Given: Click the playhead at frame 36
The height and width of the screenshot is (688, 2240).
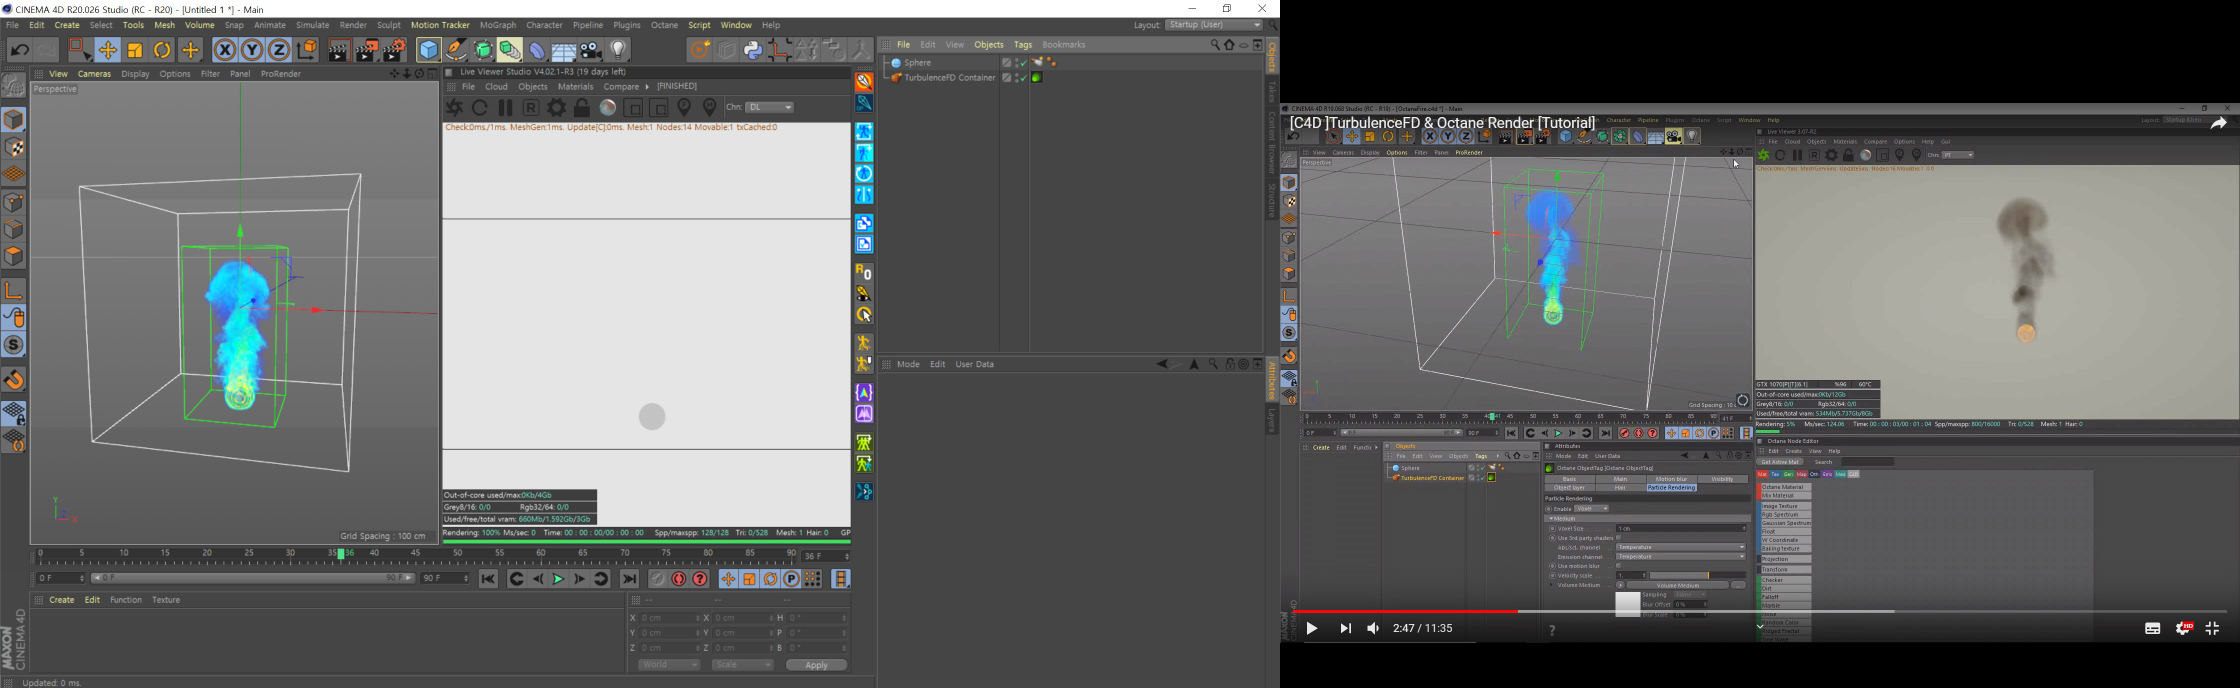Looking at the screenshot, I should (340, 553).
